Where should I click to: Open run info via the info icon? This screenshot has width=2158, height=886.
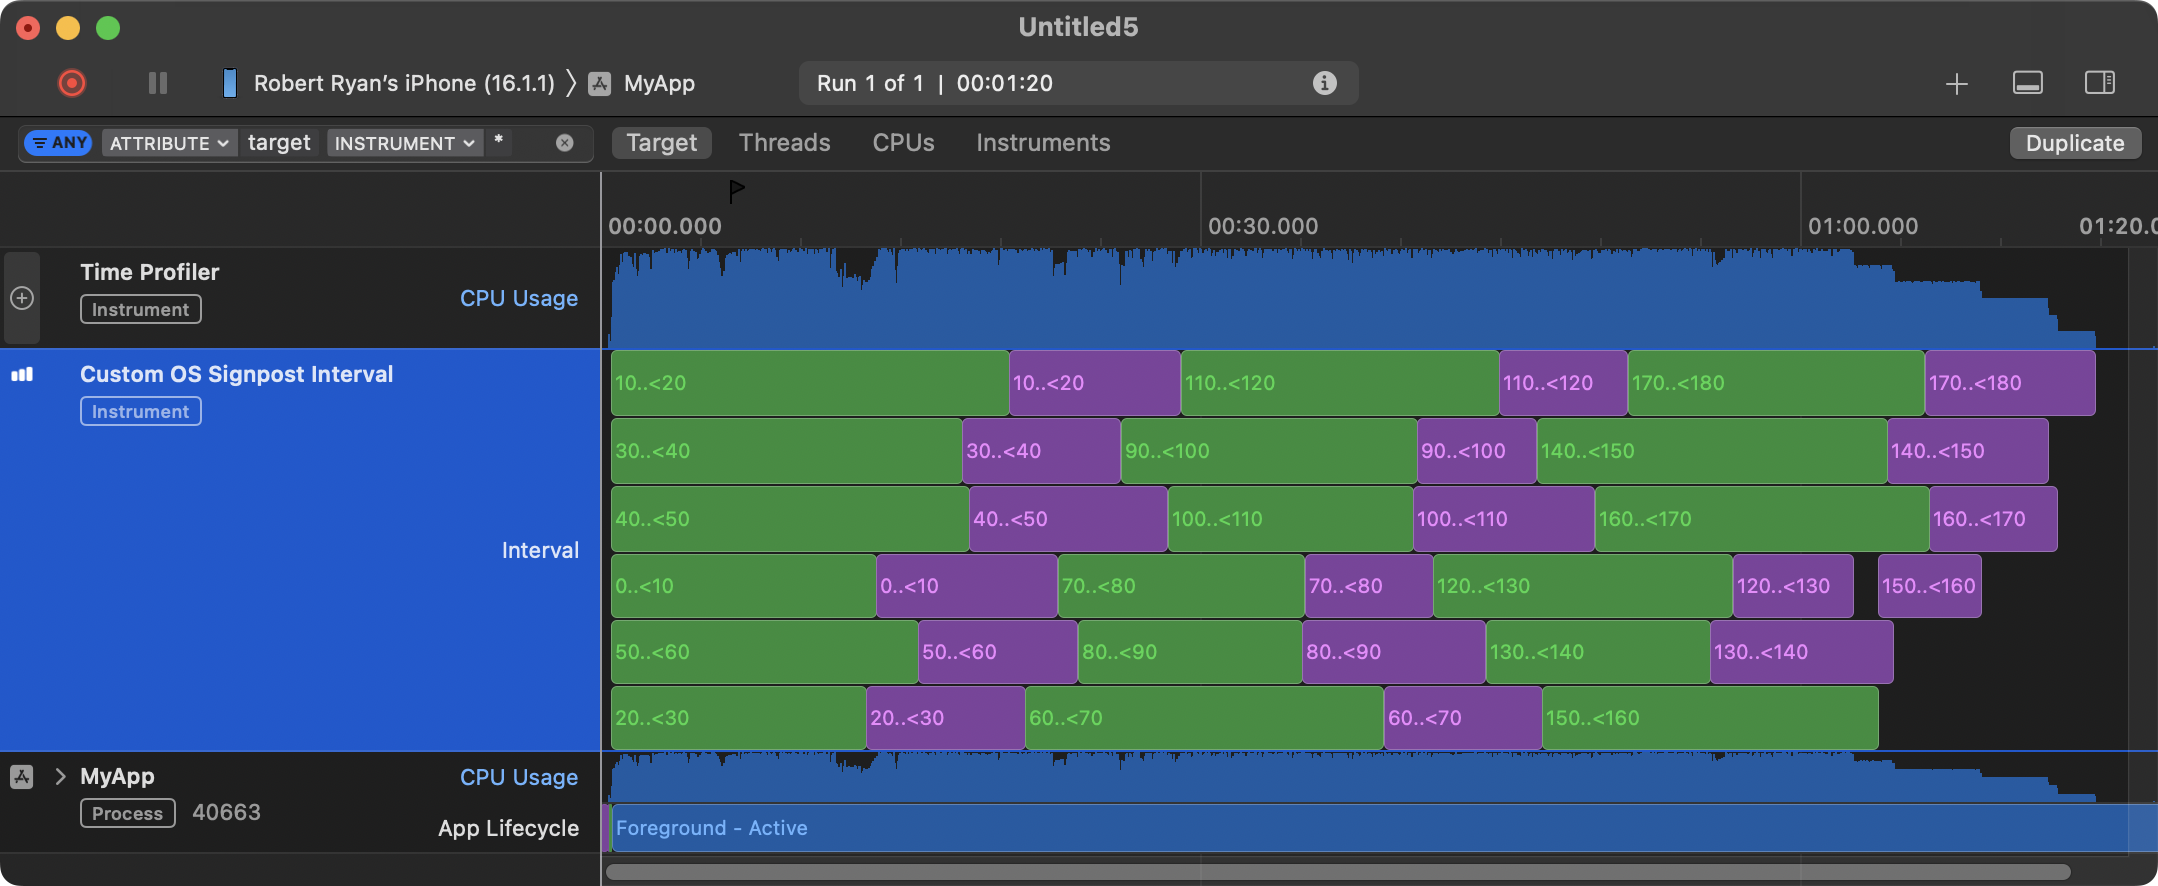point(1324,83)
